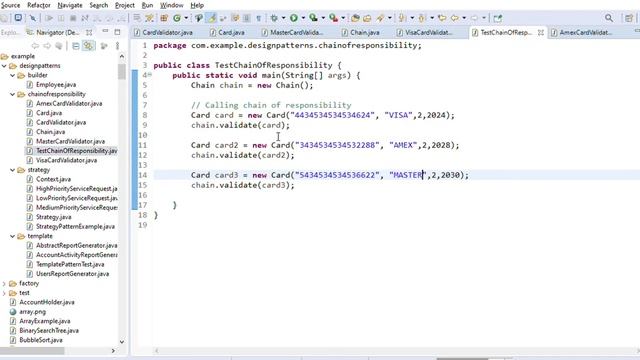This screenshot has height=360, width=640.
Task: Toggle Link with Editor in Navigator
Action: (x=88, y=46)
